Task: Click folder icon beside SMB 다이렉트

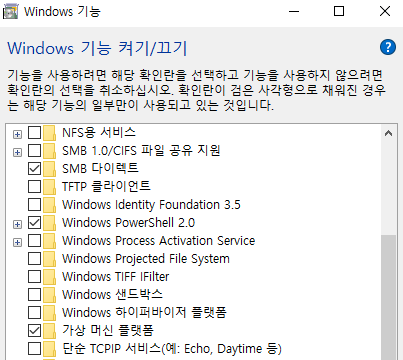Action: point(49,169)
